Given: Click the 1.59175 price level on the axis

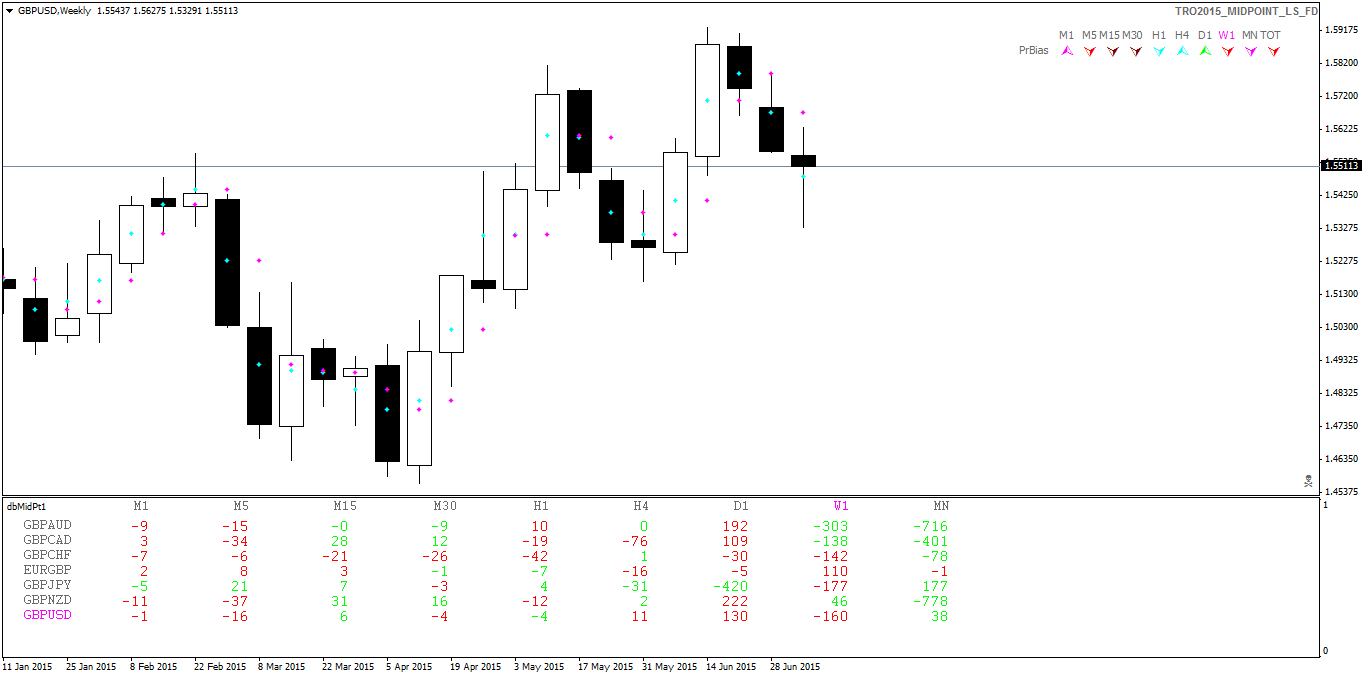Looking at the screenshot, I should click(1340, 30).
